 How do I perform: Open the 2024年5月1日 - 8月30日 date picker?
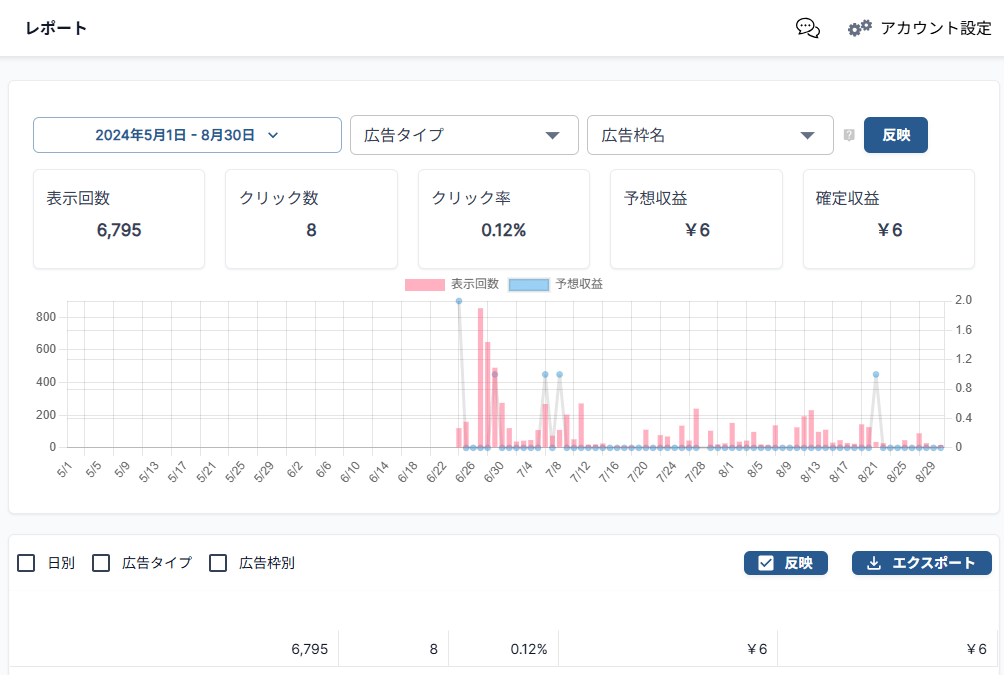coord(187,135)
